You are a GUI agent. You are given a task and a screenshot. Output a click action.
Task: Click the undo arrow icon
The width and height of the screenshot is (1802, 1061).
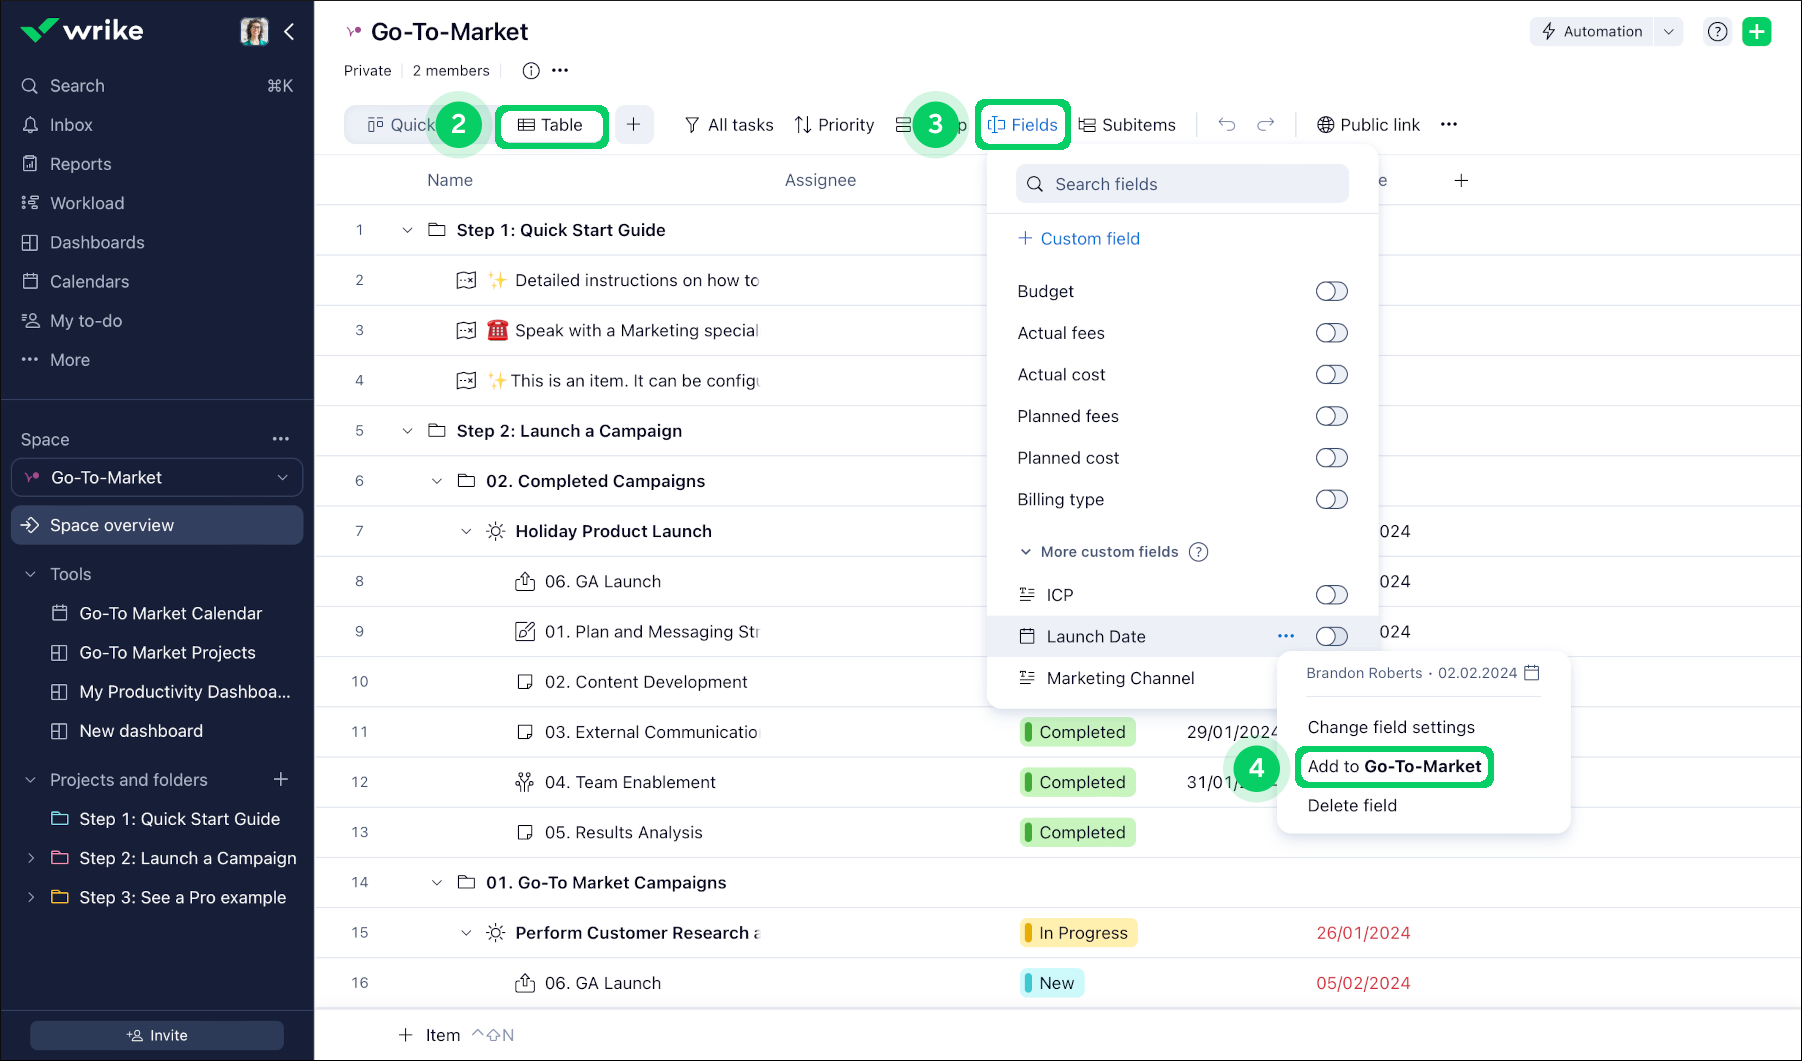(x=1227, y=124)
